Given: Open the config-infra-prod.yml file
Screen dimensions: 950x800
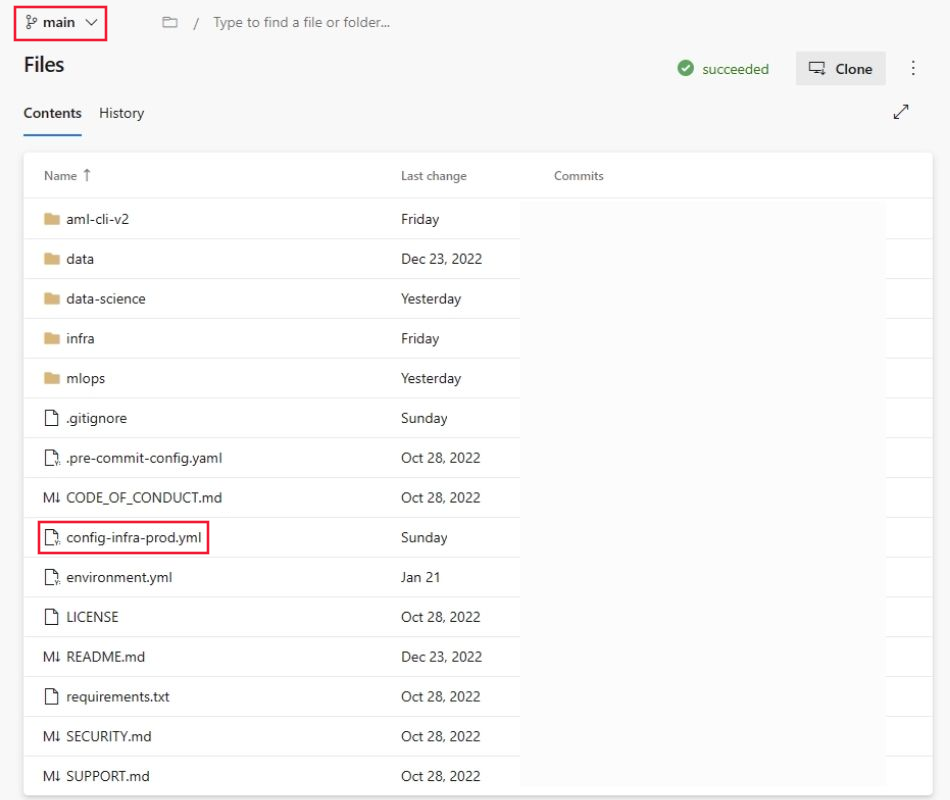Looking at the screenshot, I should (135, 537).
